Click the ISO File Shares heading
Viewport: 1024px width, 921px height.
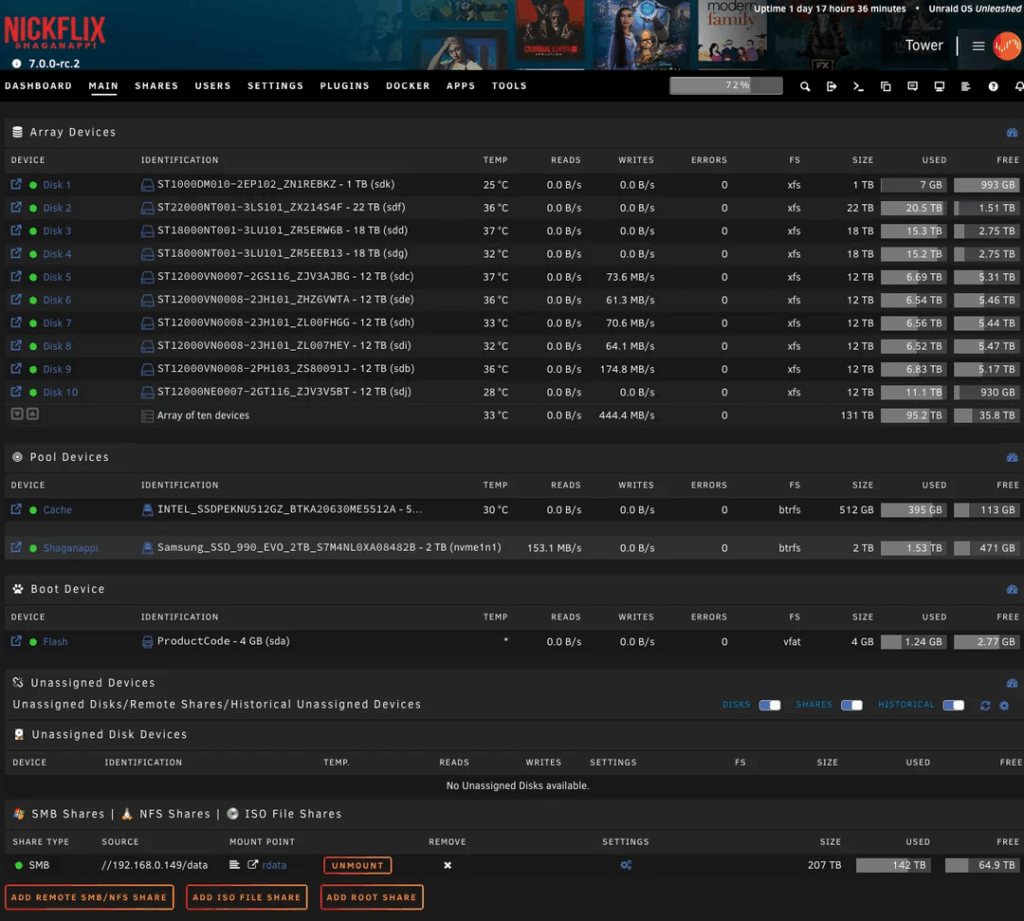[293, 814]
